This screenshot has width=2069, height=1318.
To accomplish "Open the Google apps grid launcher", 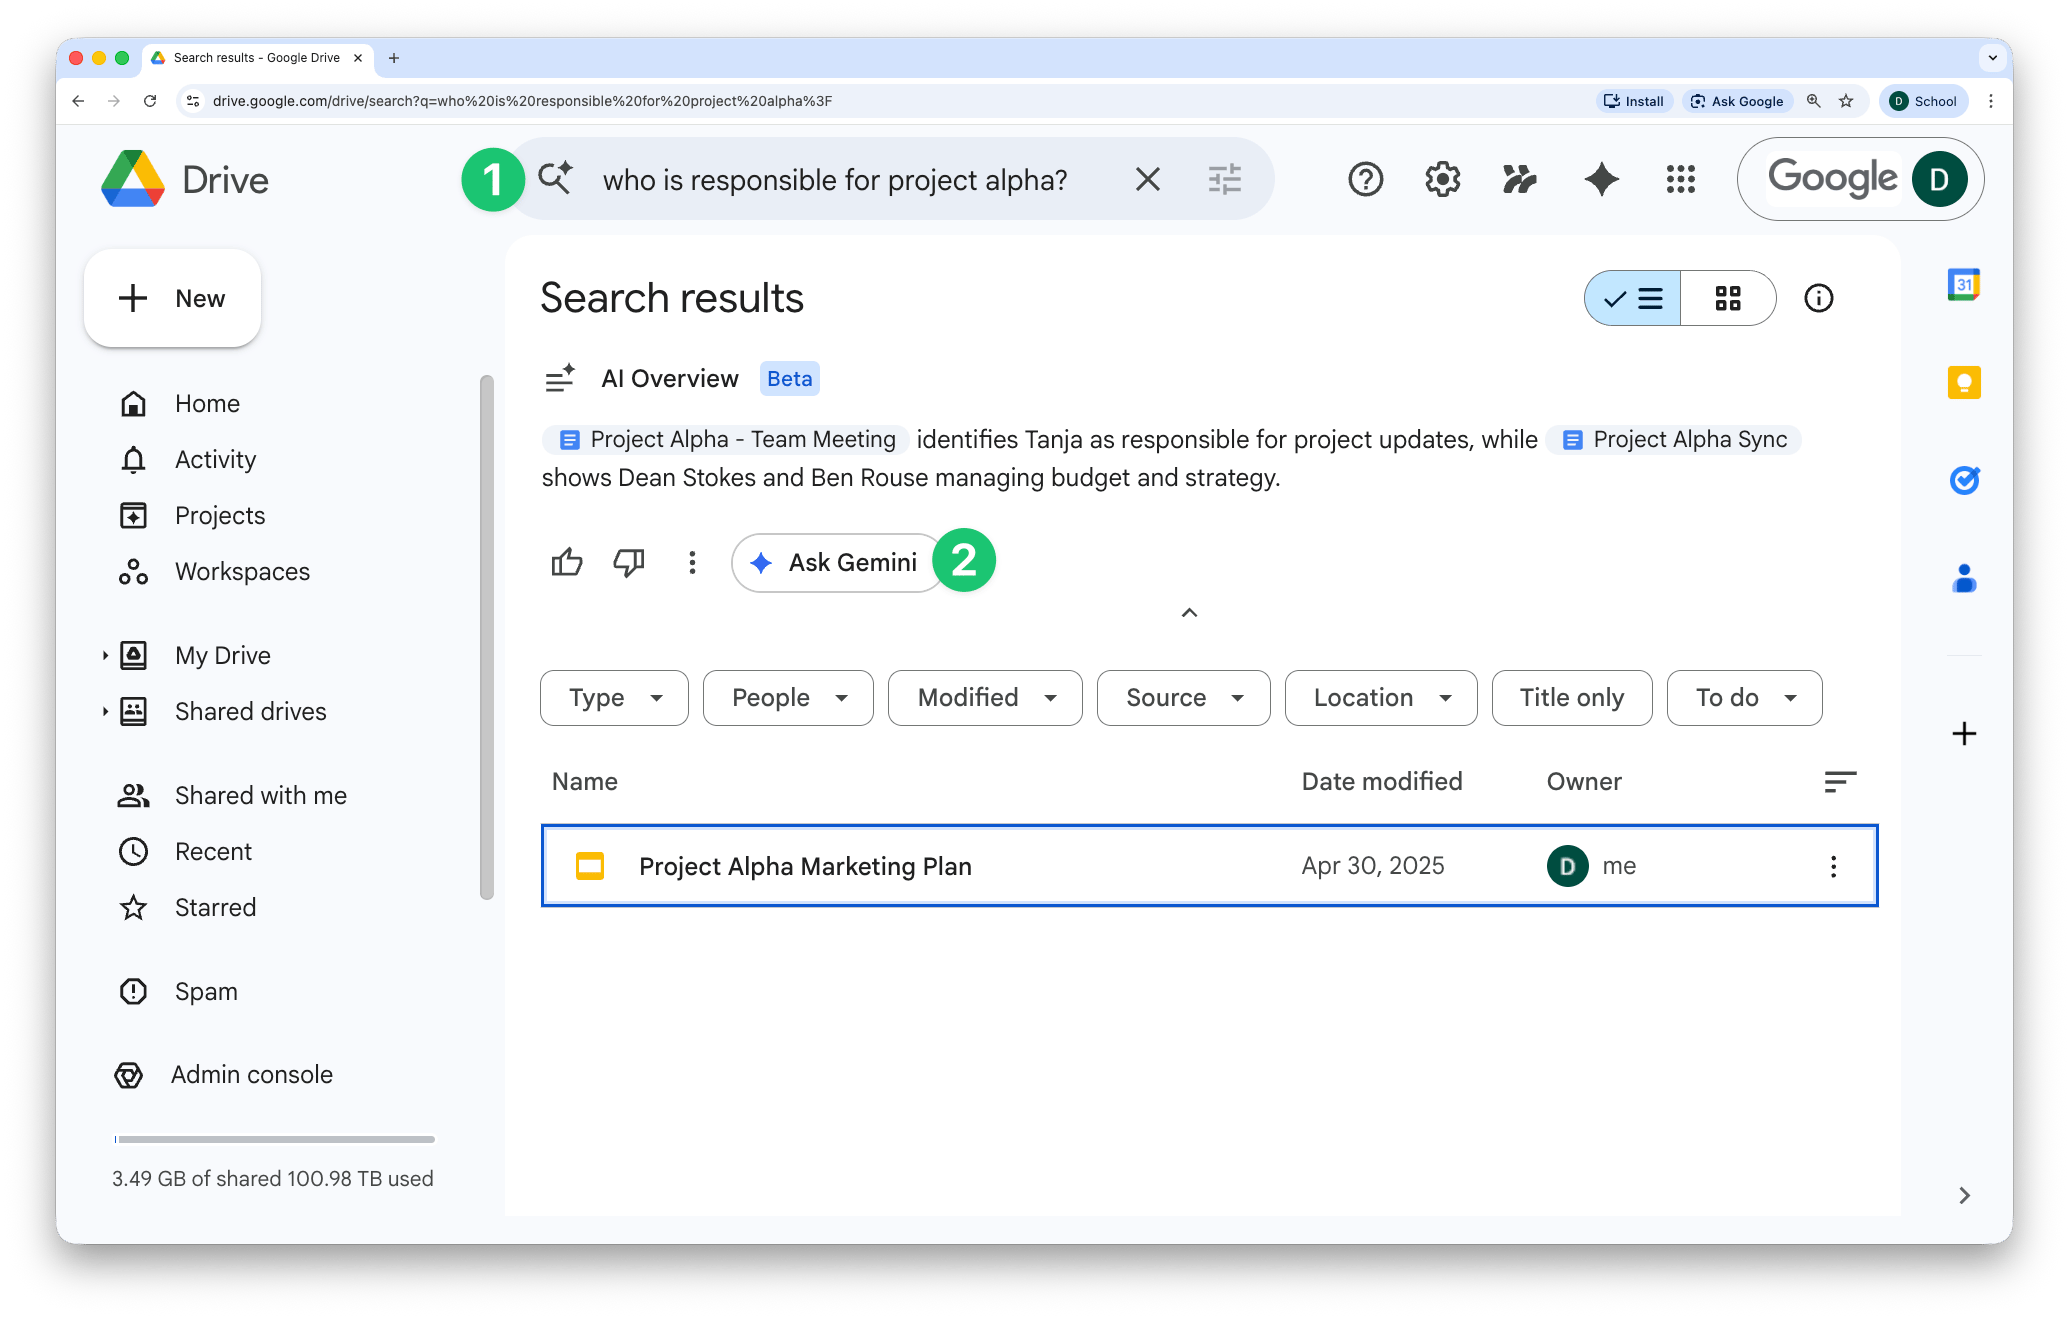I will [x=1680, y=180].
